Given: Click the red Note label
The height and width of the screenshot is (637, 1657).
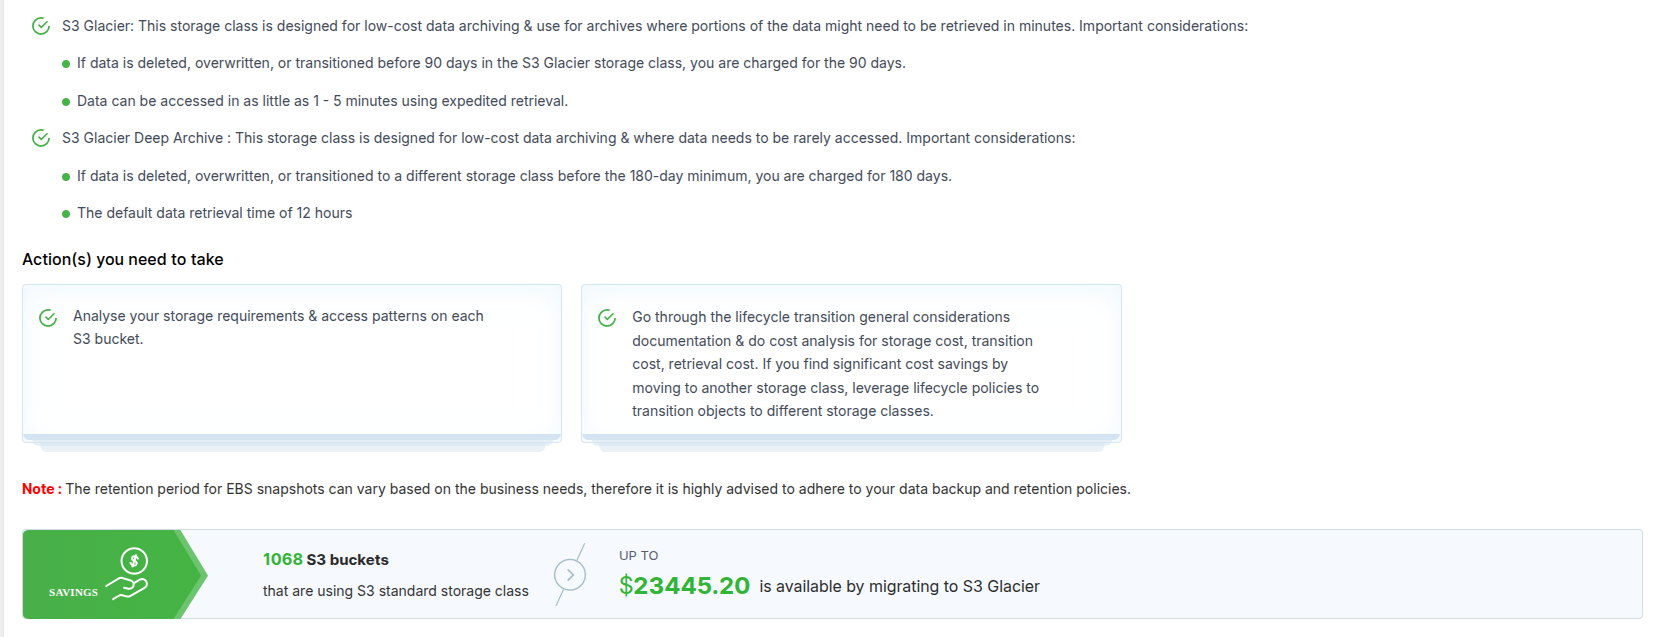Looking at the screenshot, I should [41, 489].
